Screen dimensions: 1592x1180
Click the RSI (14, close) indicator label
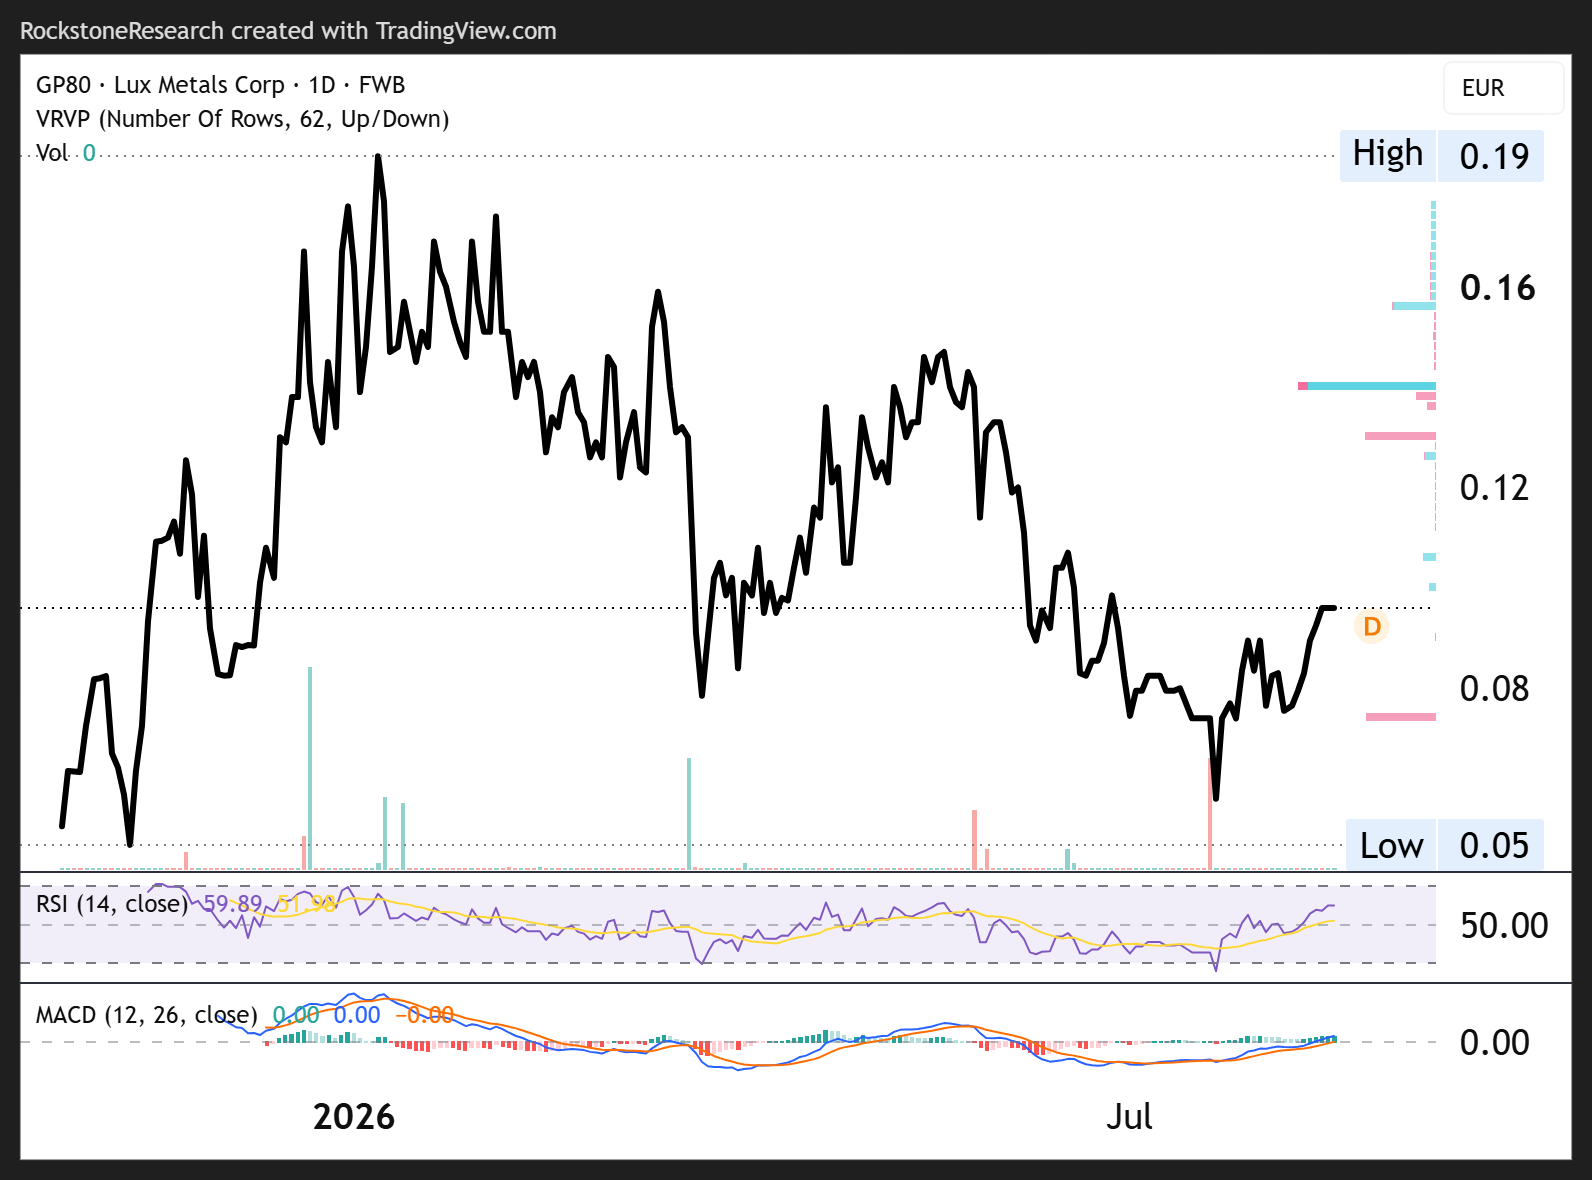112,904
